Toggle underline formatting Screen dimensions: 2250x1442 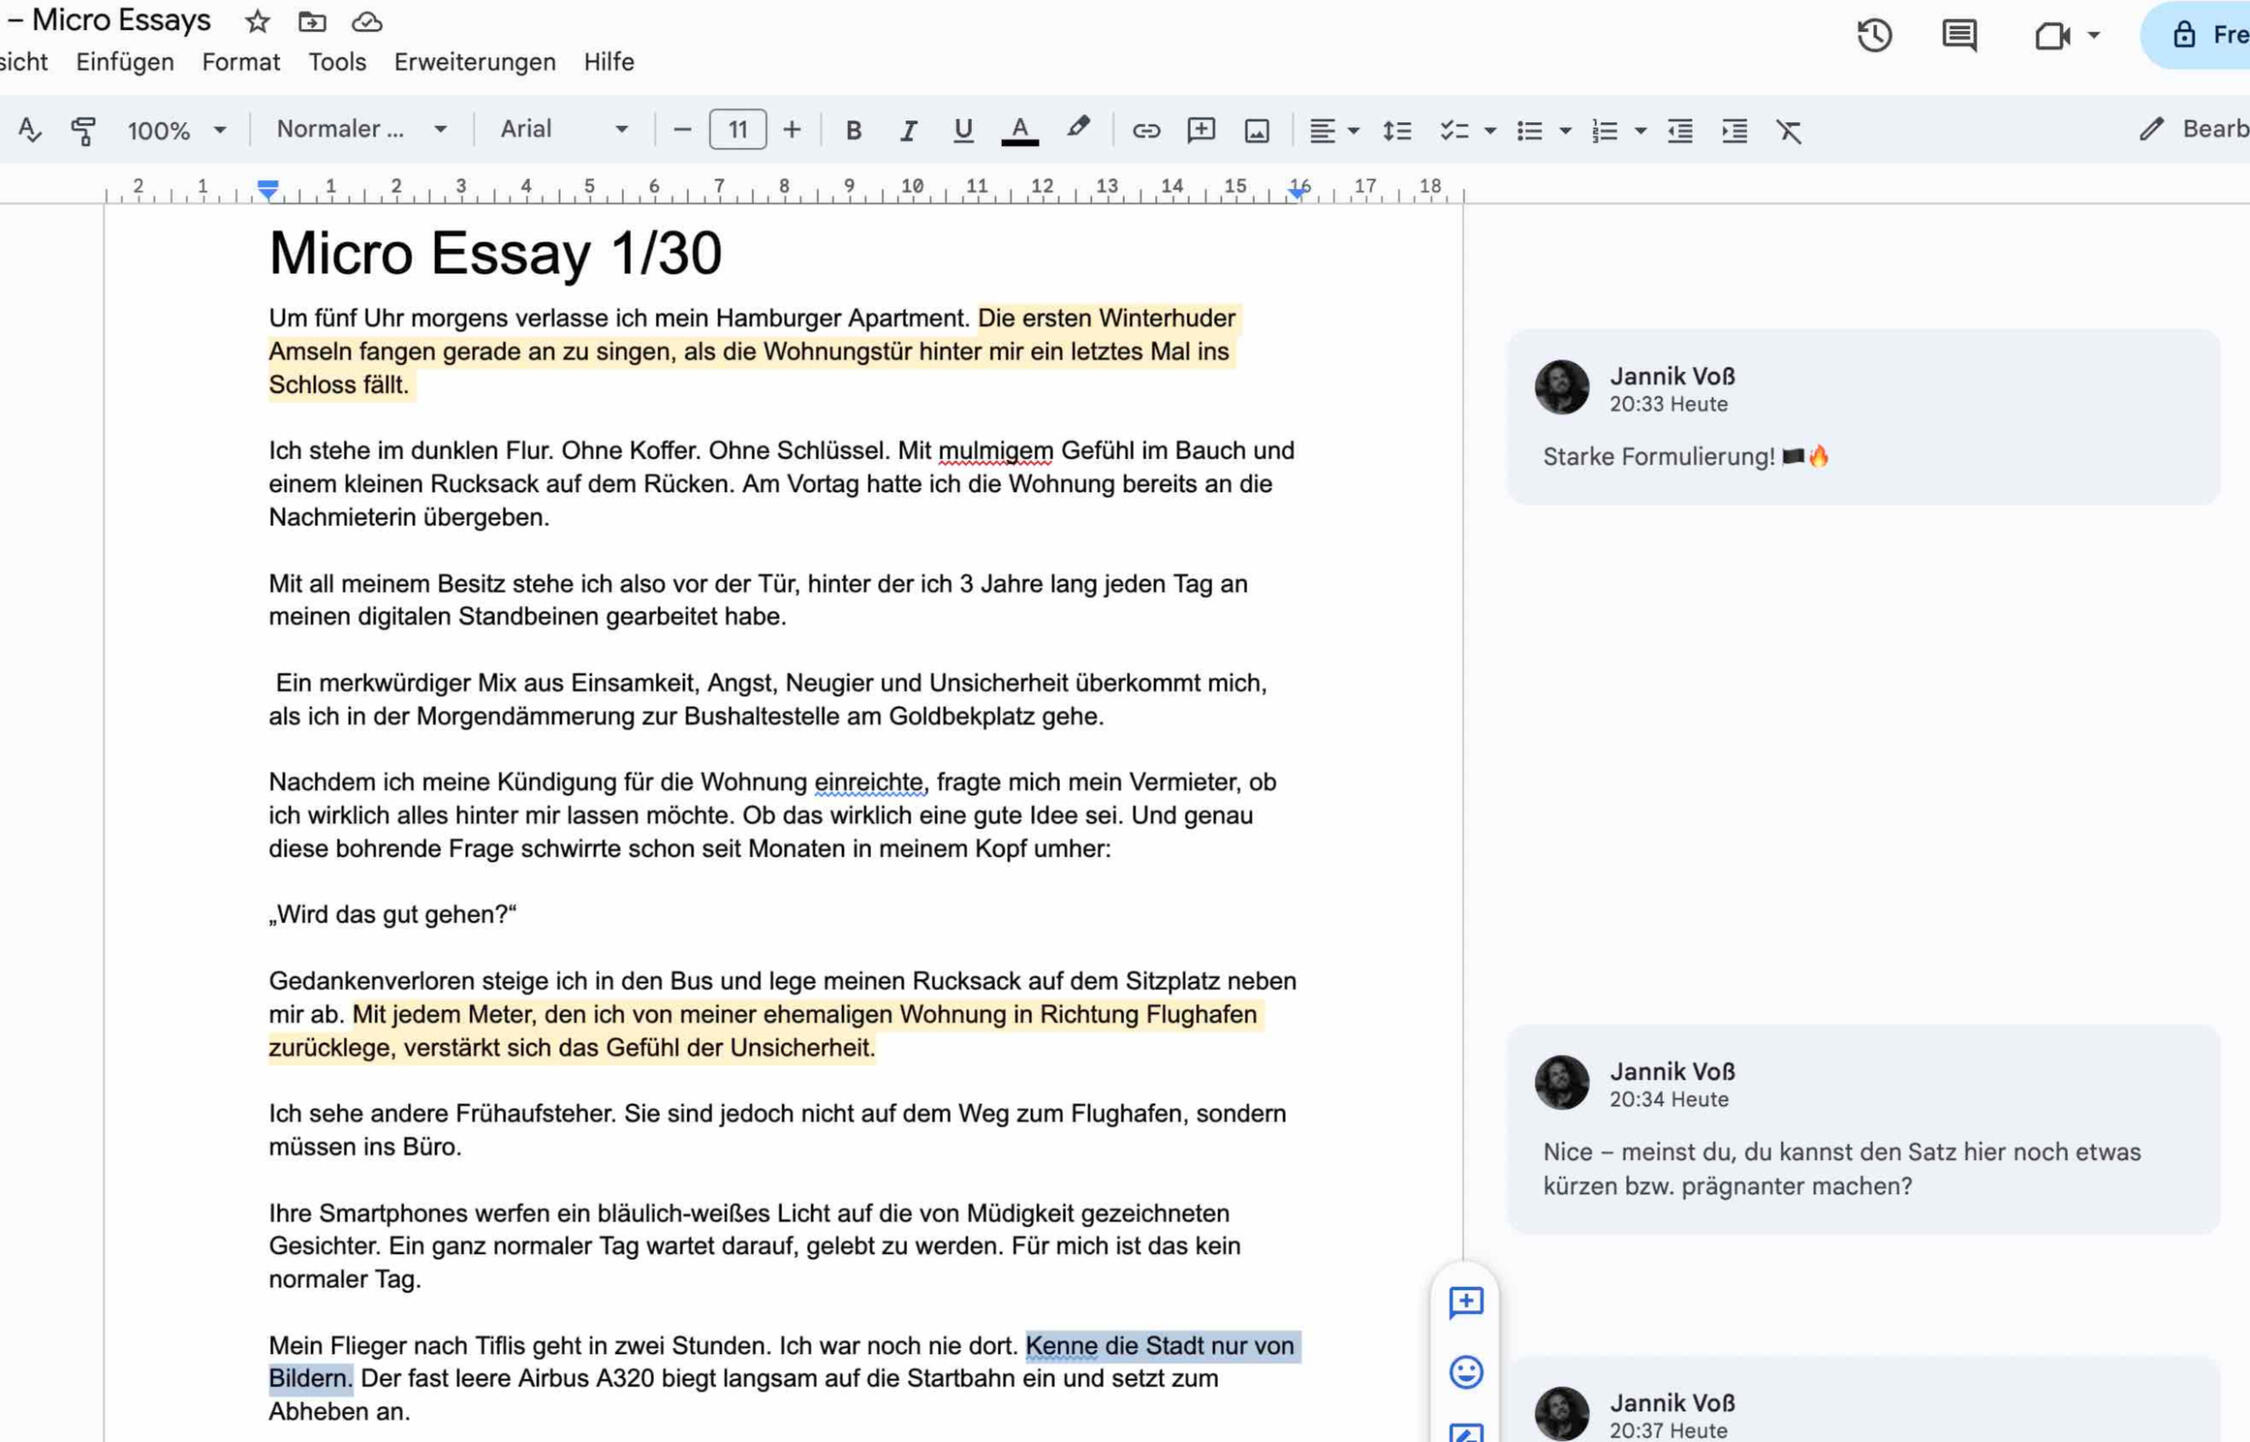coord(962,130)
